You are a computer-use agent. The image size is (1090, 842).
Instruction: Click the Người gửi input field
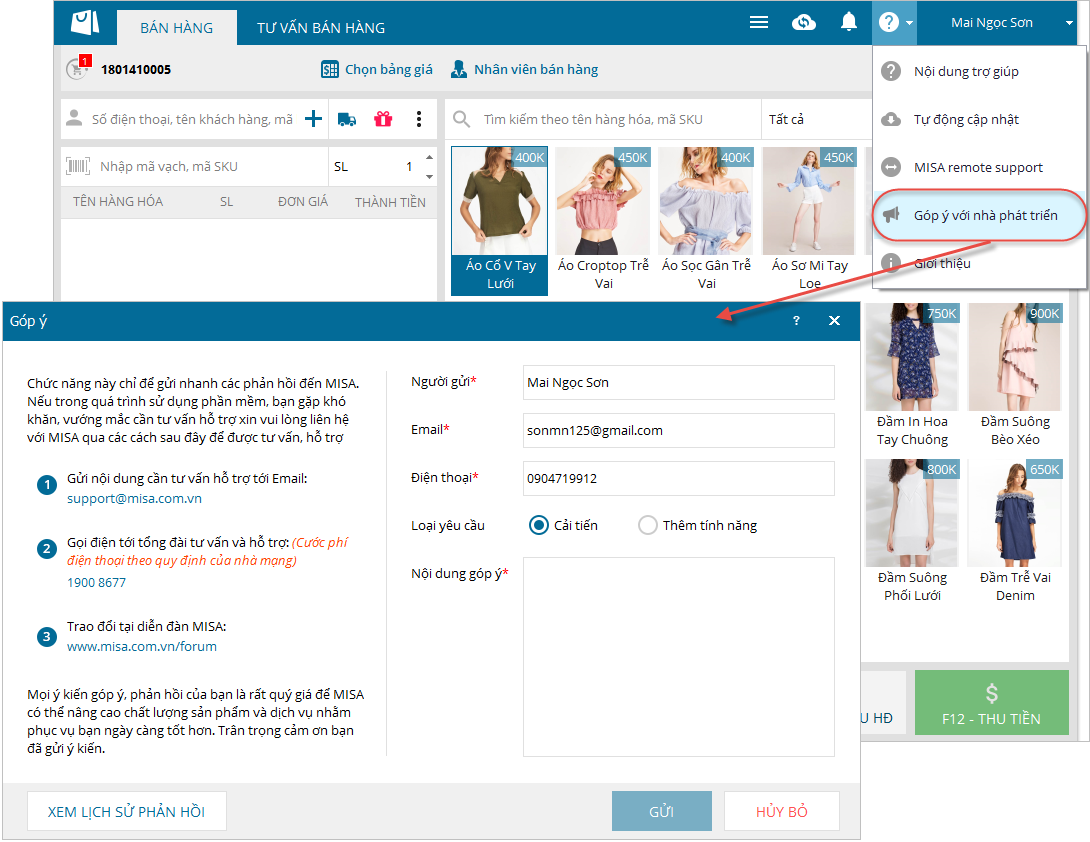coord(678,382)
